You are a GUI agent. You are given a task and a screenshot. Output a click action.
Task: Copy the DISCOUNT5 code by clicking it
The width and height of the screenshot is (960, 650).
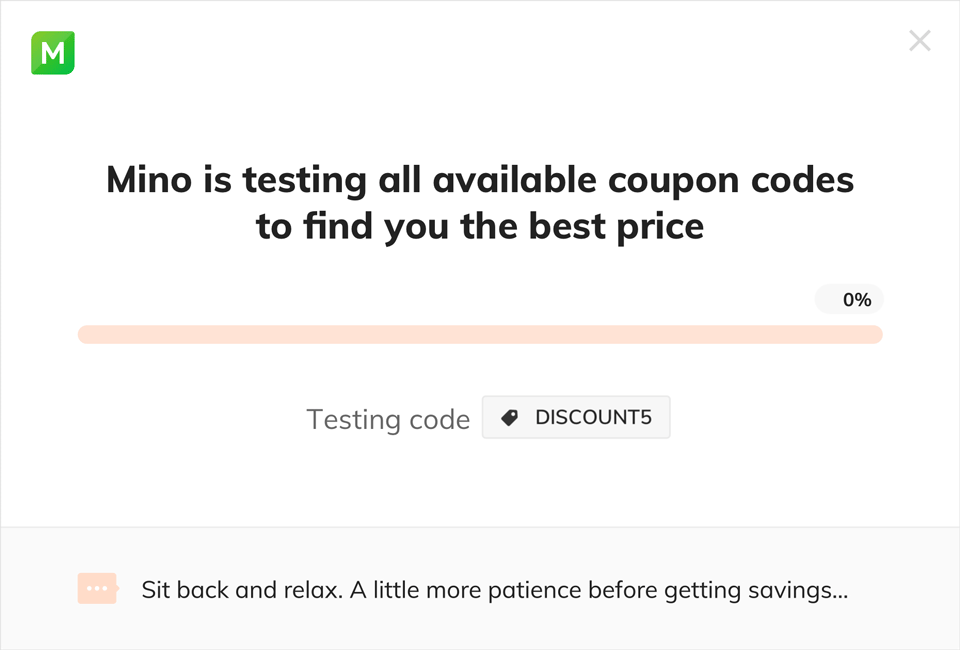point(592,417)
